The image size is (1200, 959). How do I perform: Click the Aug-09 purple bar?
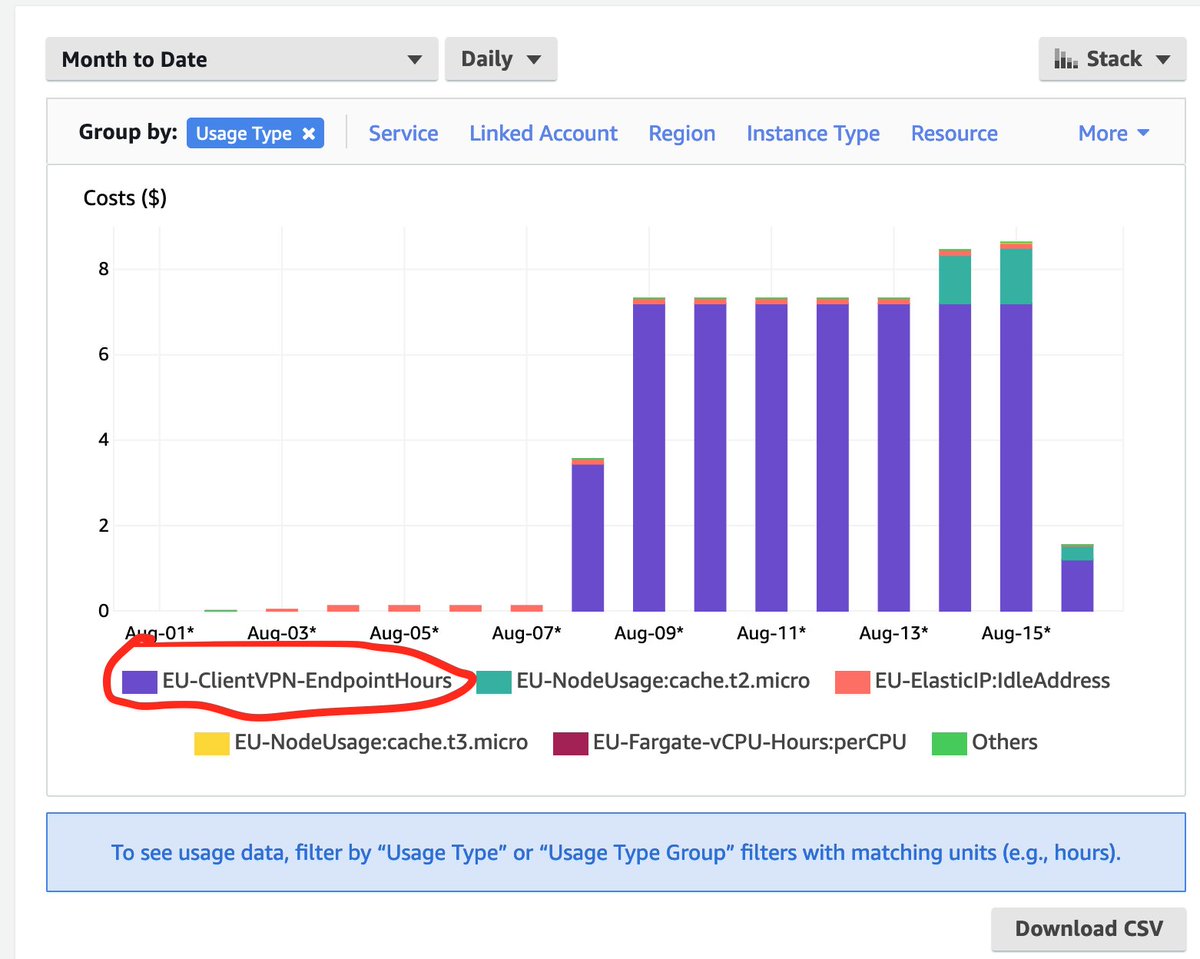[x=649, y=457]
